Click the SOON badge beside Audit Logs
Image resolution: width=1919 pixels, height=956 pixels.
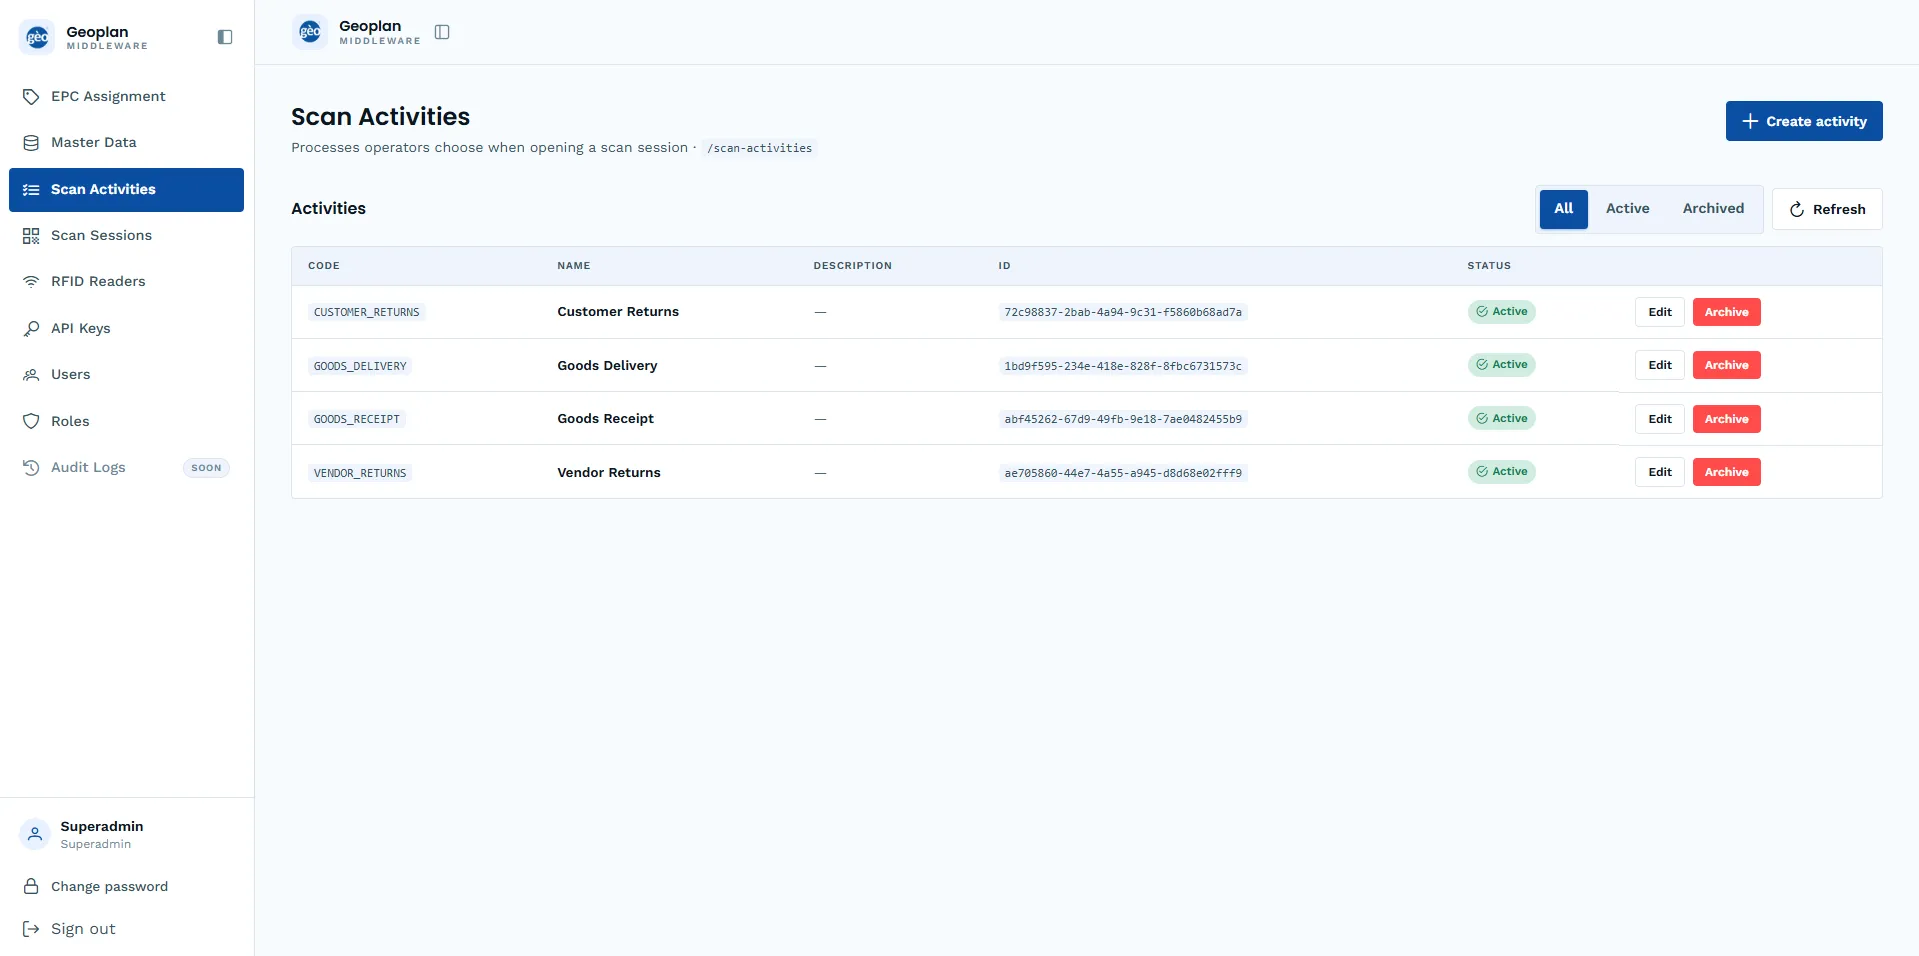(206, 468)
